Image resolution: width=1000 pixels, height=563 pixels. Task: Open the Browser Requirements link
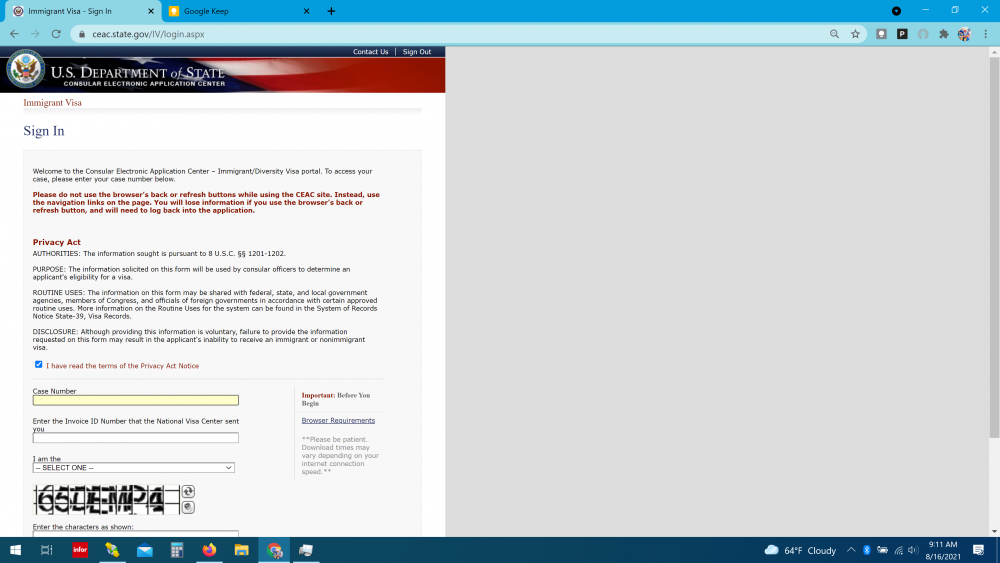[338, 420]
